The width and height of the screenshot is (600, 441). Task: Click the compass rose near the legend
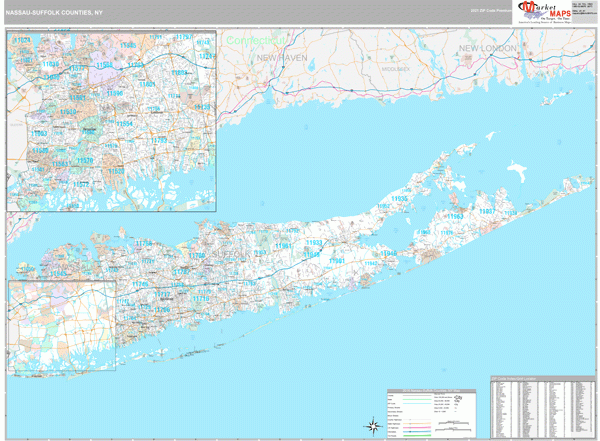point(373,426)
